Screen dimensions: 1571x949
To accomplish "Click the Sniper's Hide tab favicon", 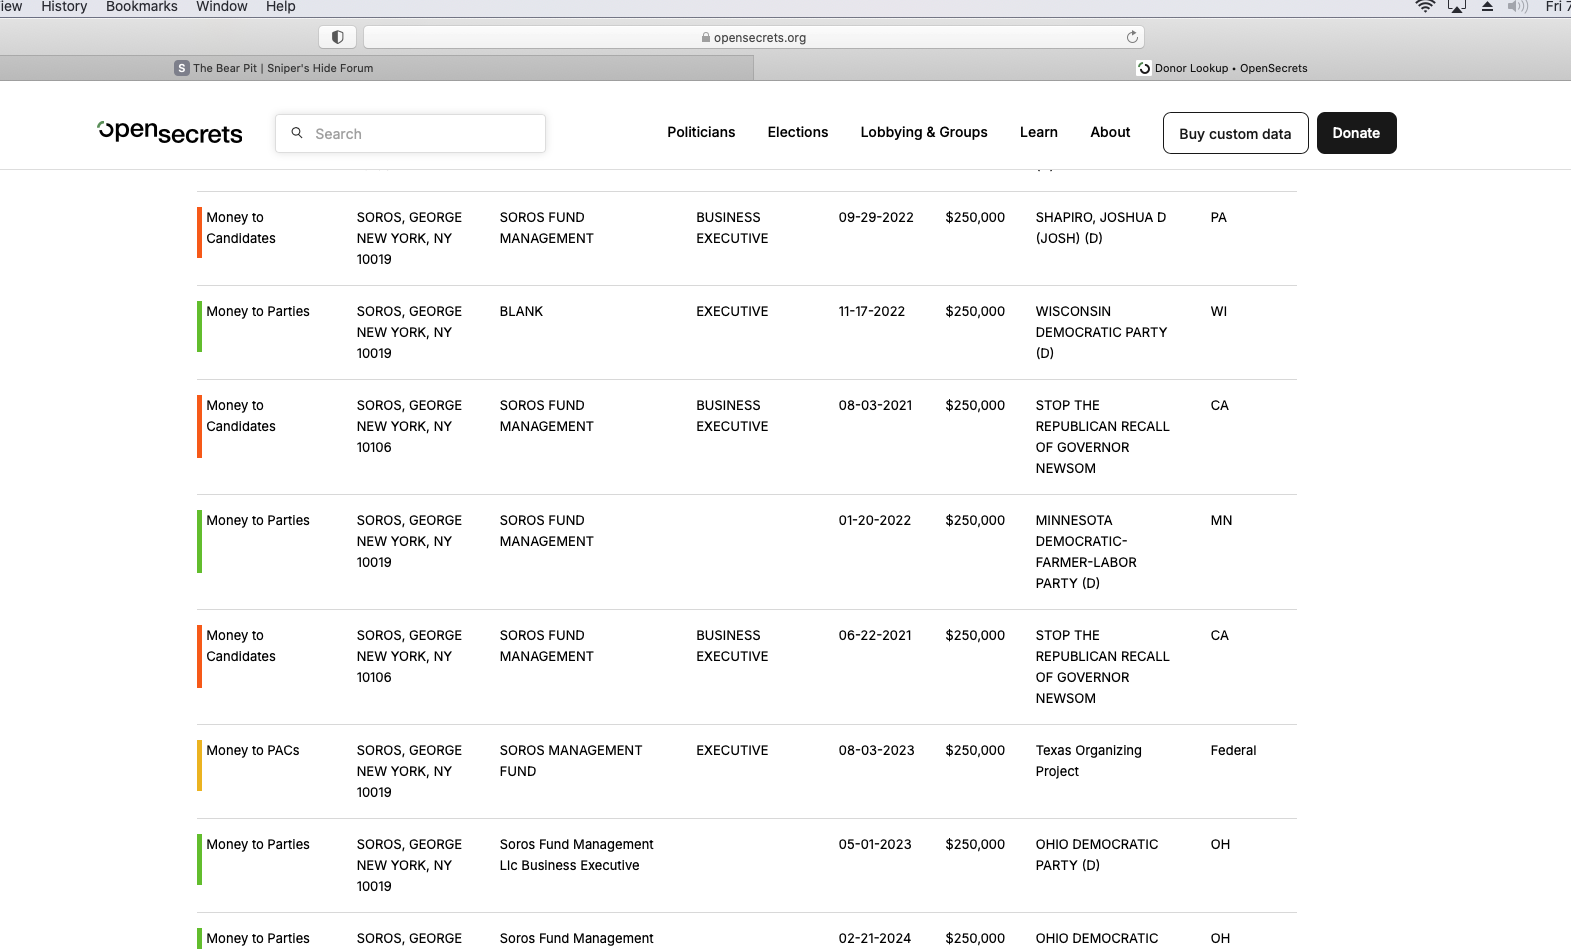I will click(182, 68).
